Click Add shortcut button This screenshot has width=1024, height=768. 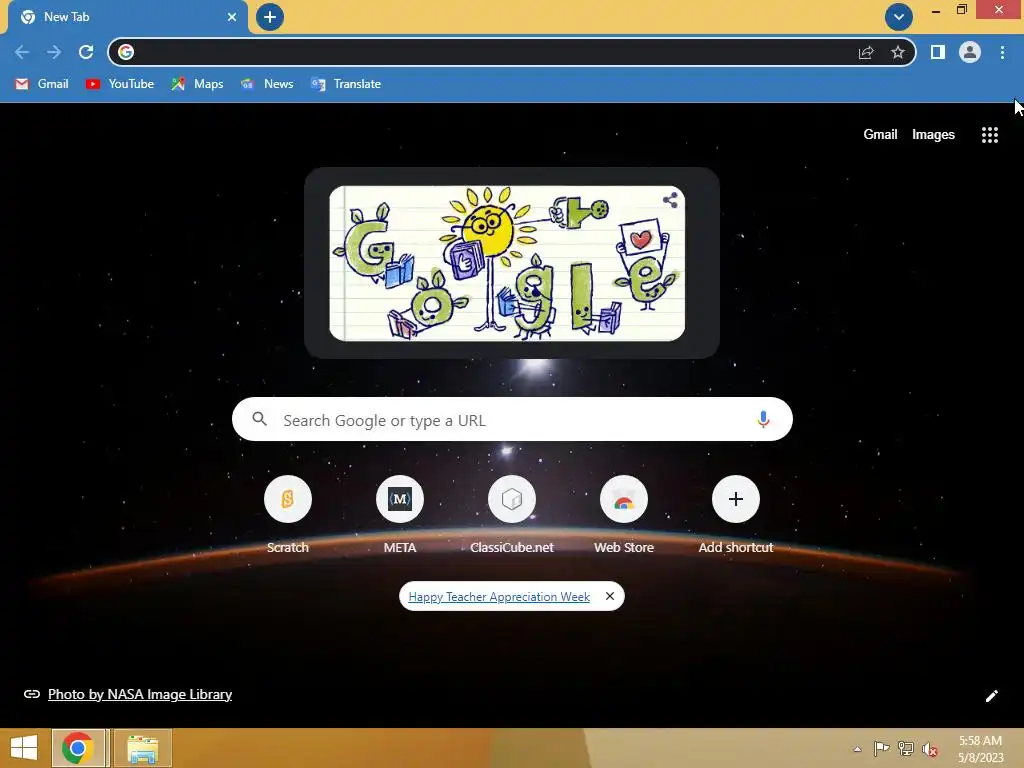tap(735, 515)
